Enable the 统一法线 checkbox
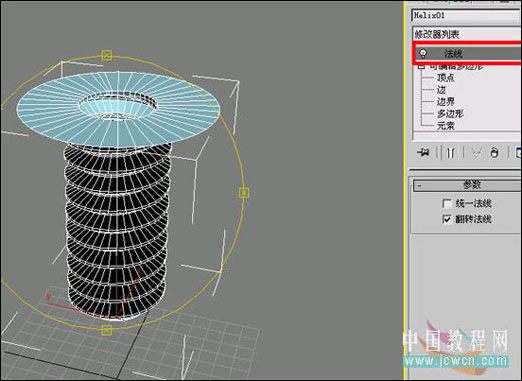522x381 pixels. point(447,203)
